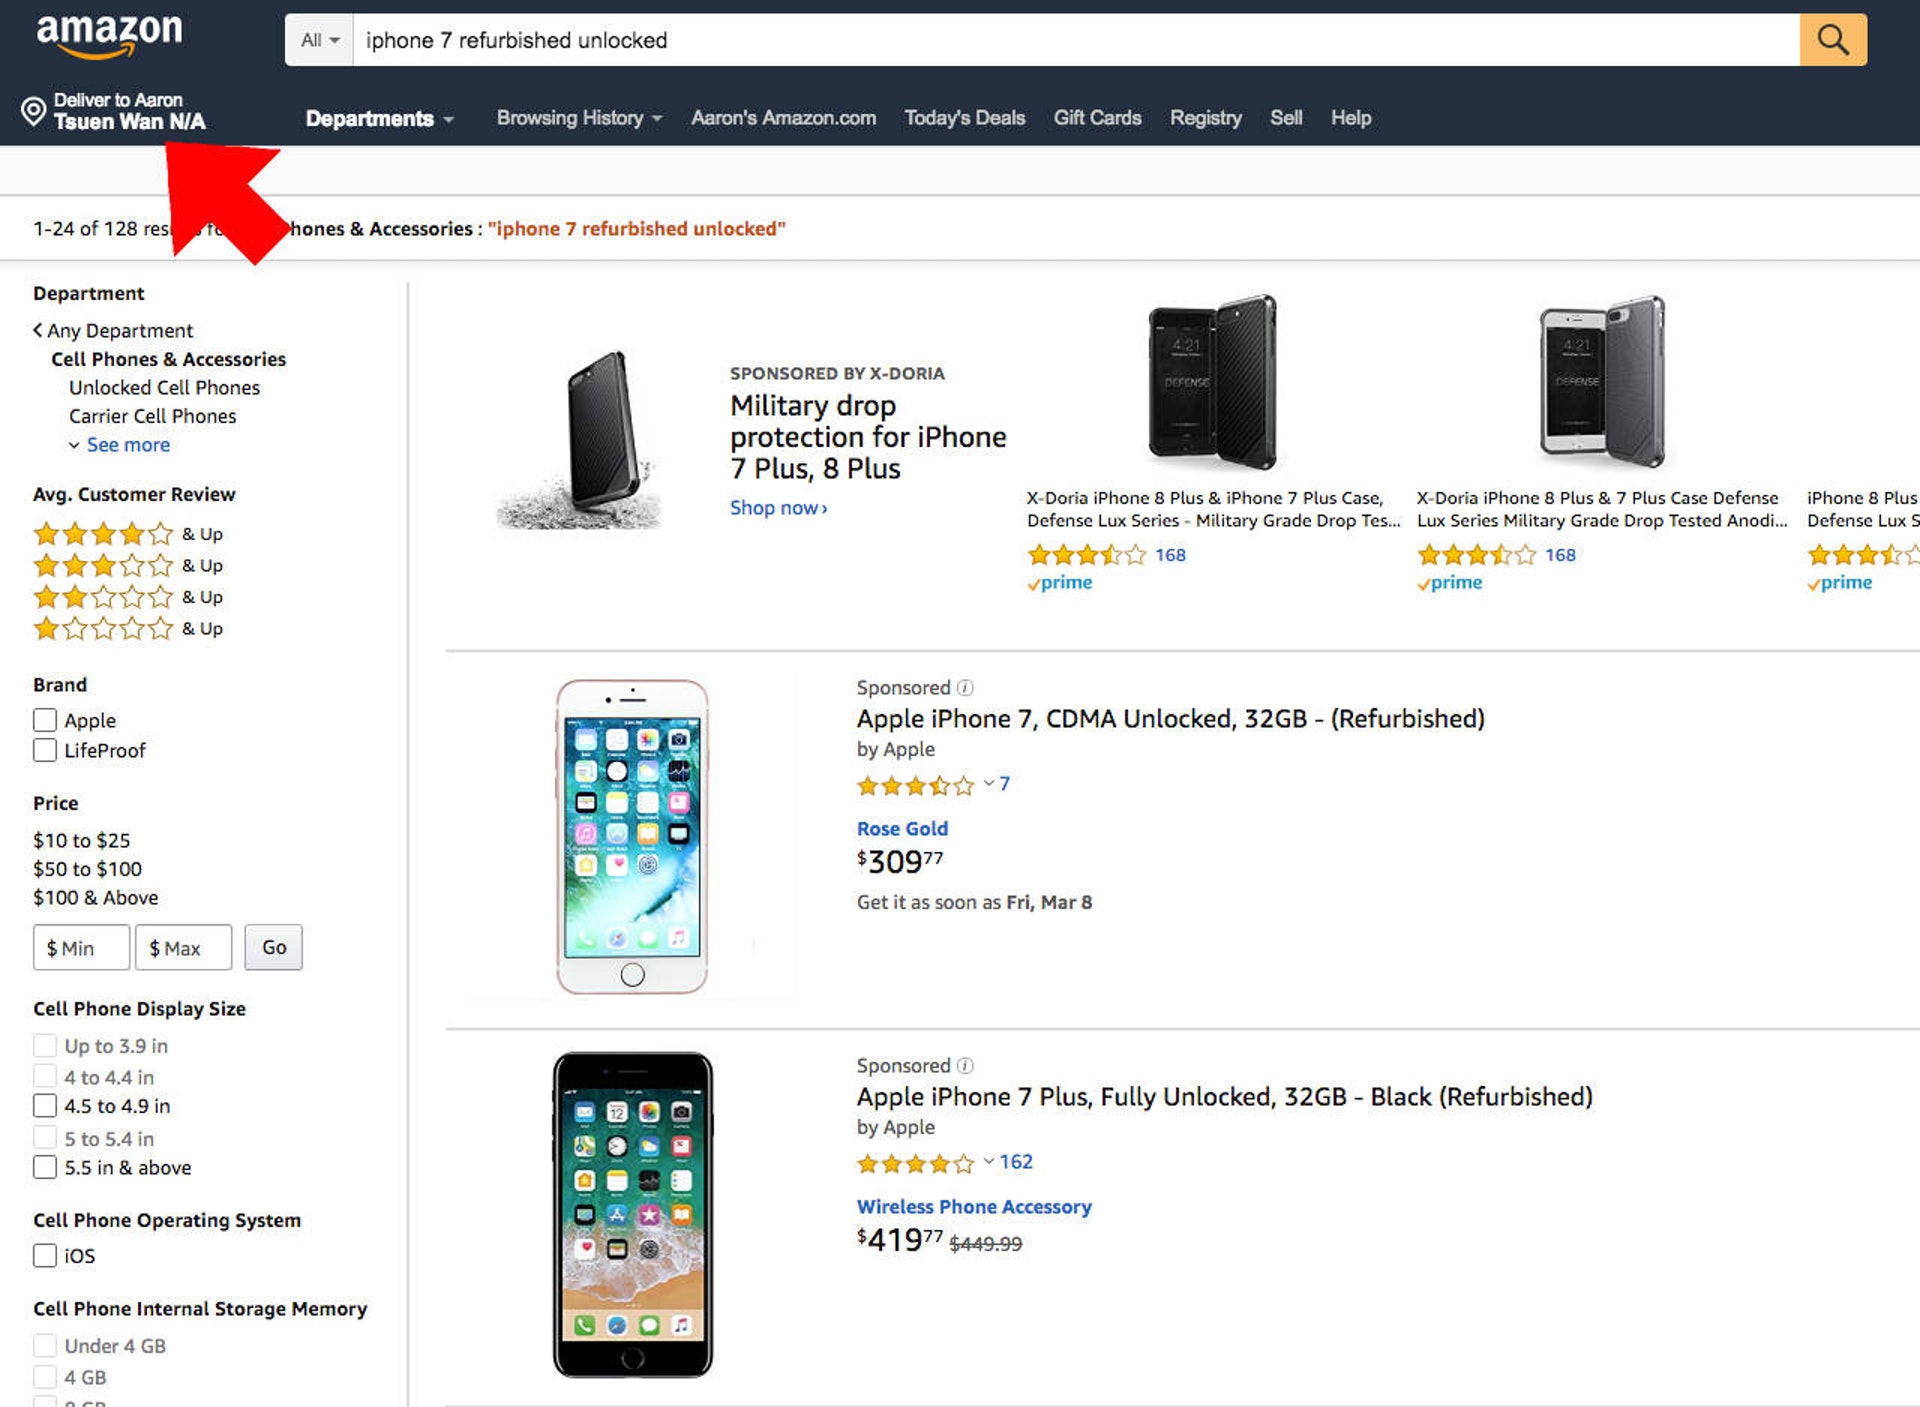Go back to Any Department

(113, 331)
